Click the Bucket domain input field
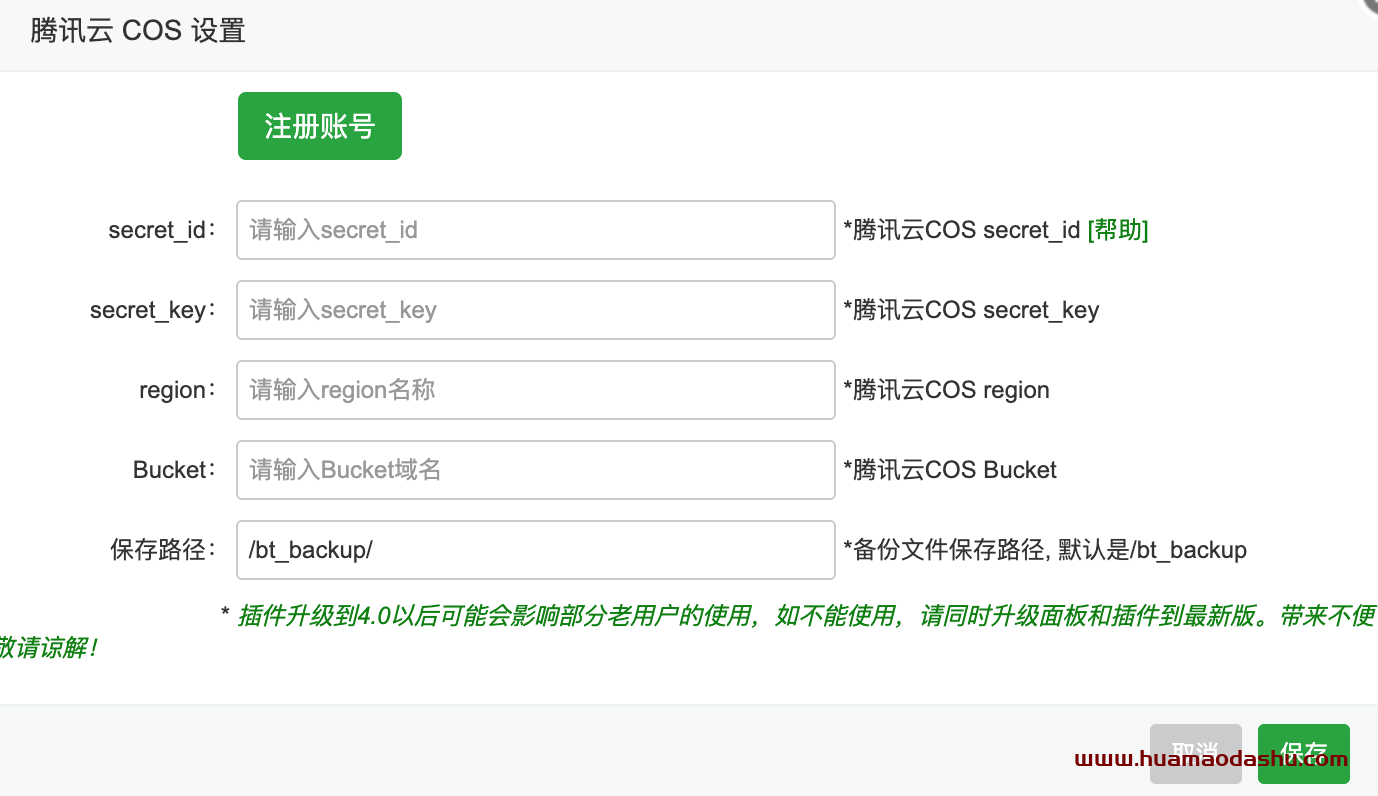The height and width of the screenshot is (796, 1378). [536, 470]
